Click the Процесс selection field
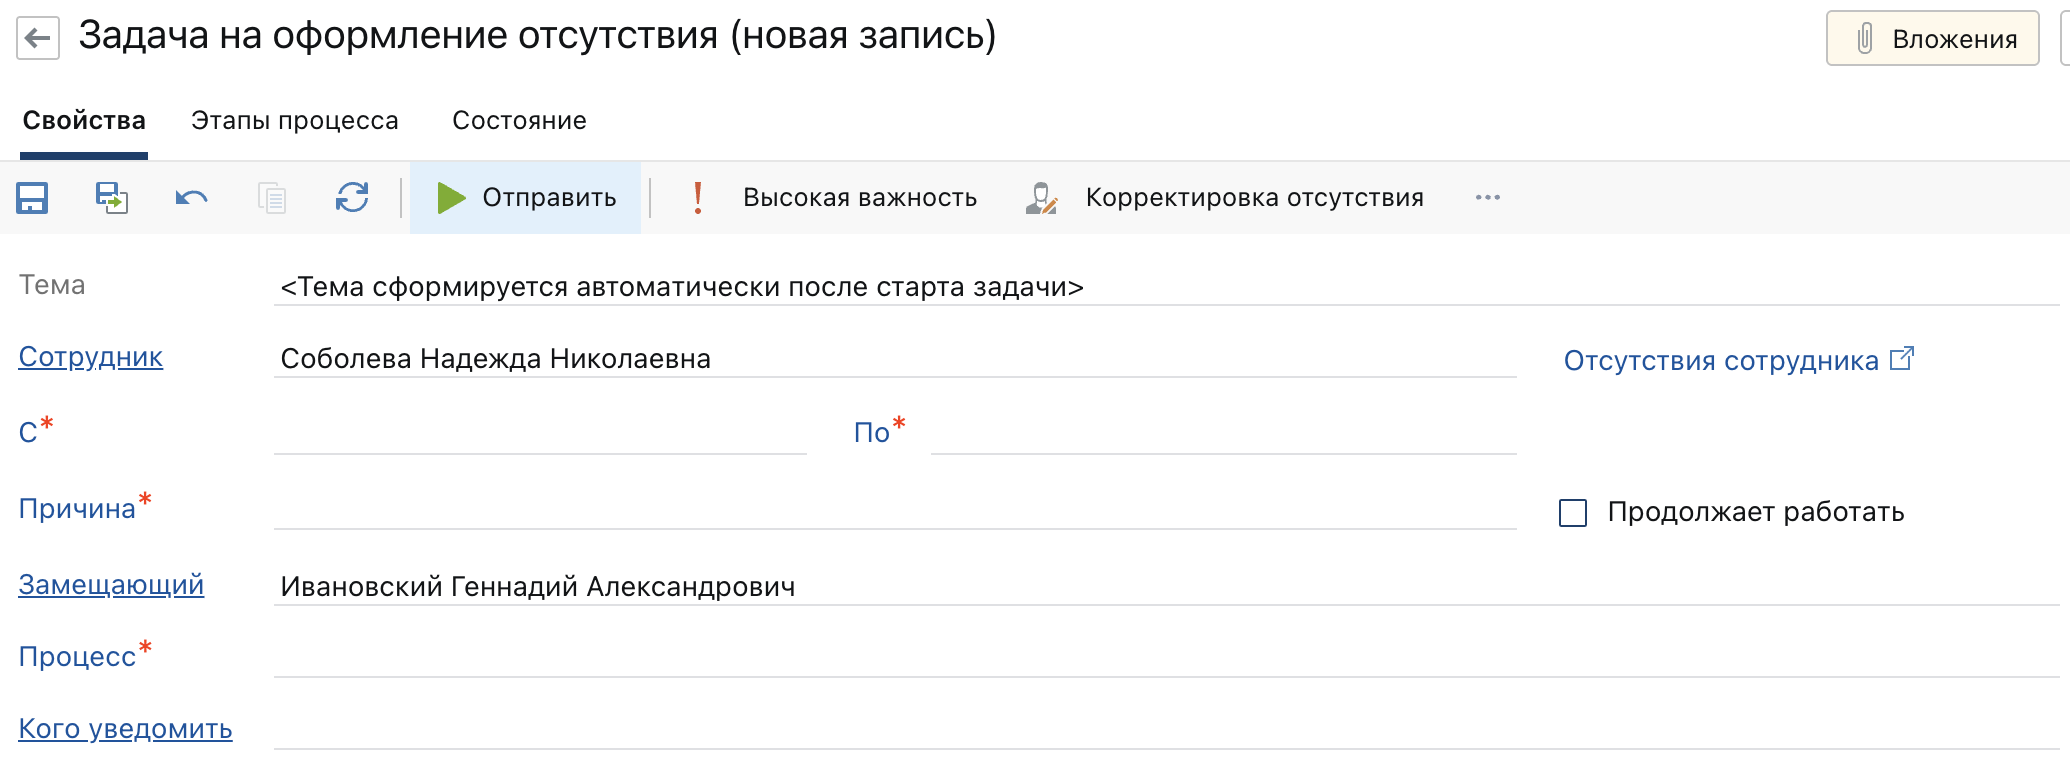This screenshot has height=774, width=2070. coord(1166,656)
